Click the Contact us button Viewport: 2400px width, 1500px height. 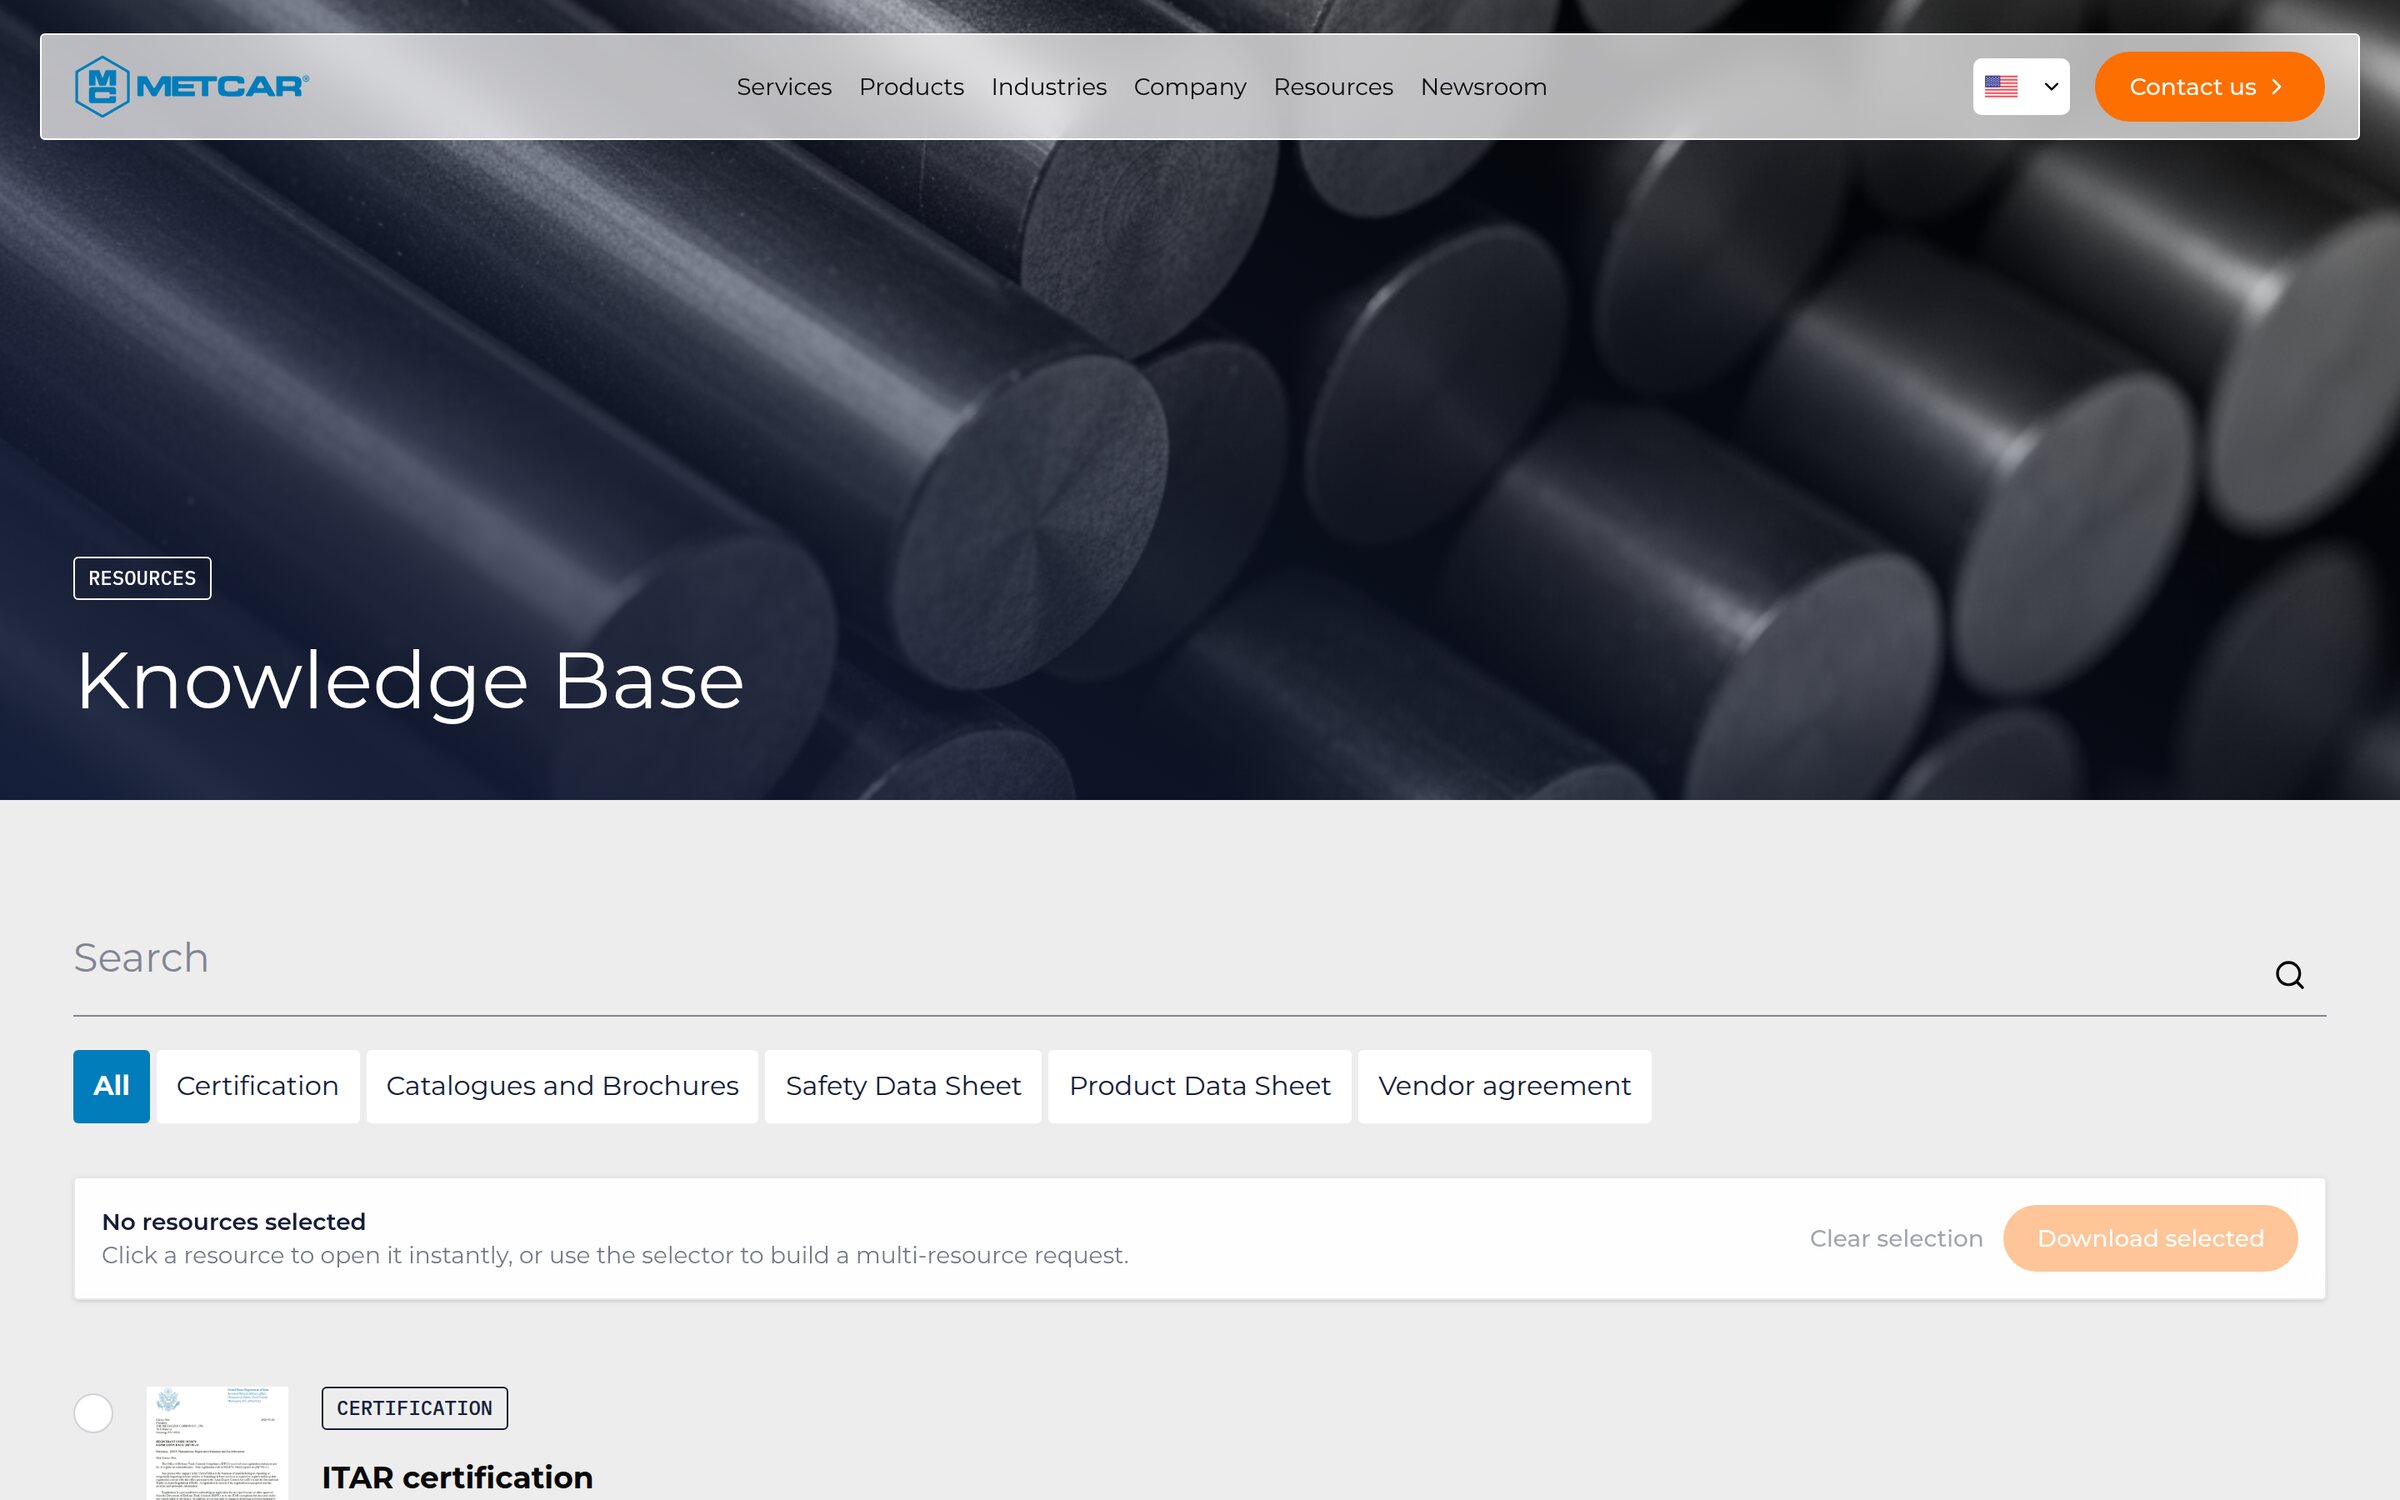click(2209, 87)
